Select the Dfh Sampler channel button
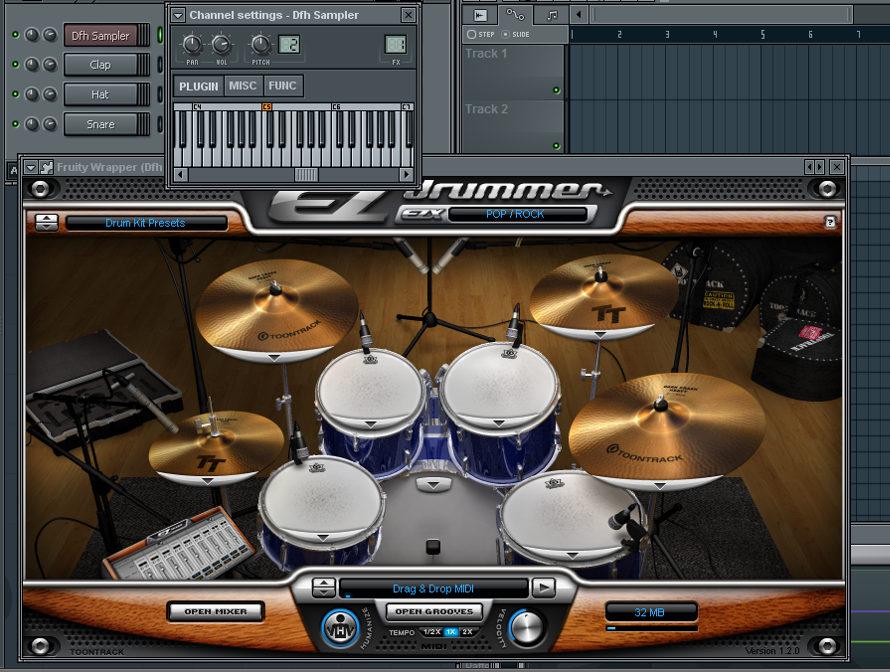The height and width of the screenshot is (672, 890). [100, 36]
